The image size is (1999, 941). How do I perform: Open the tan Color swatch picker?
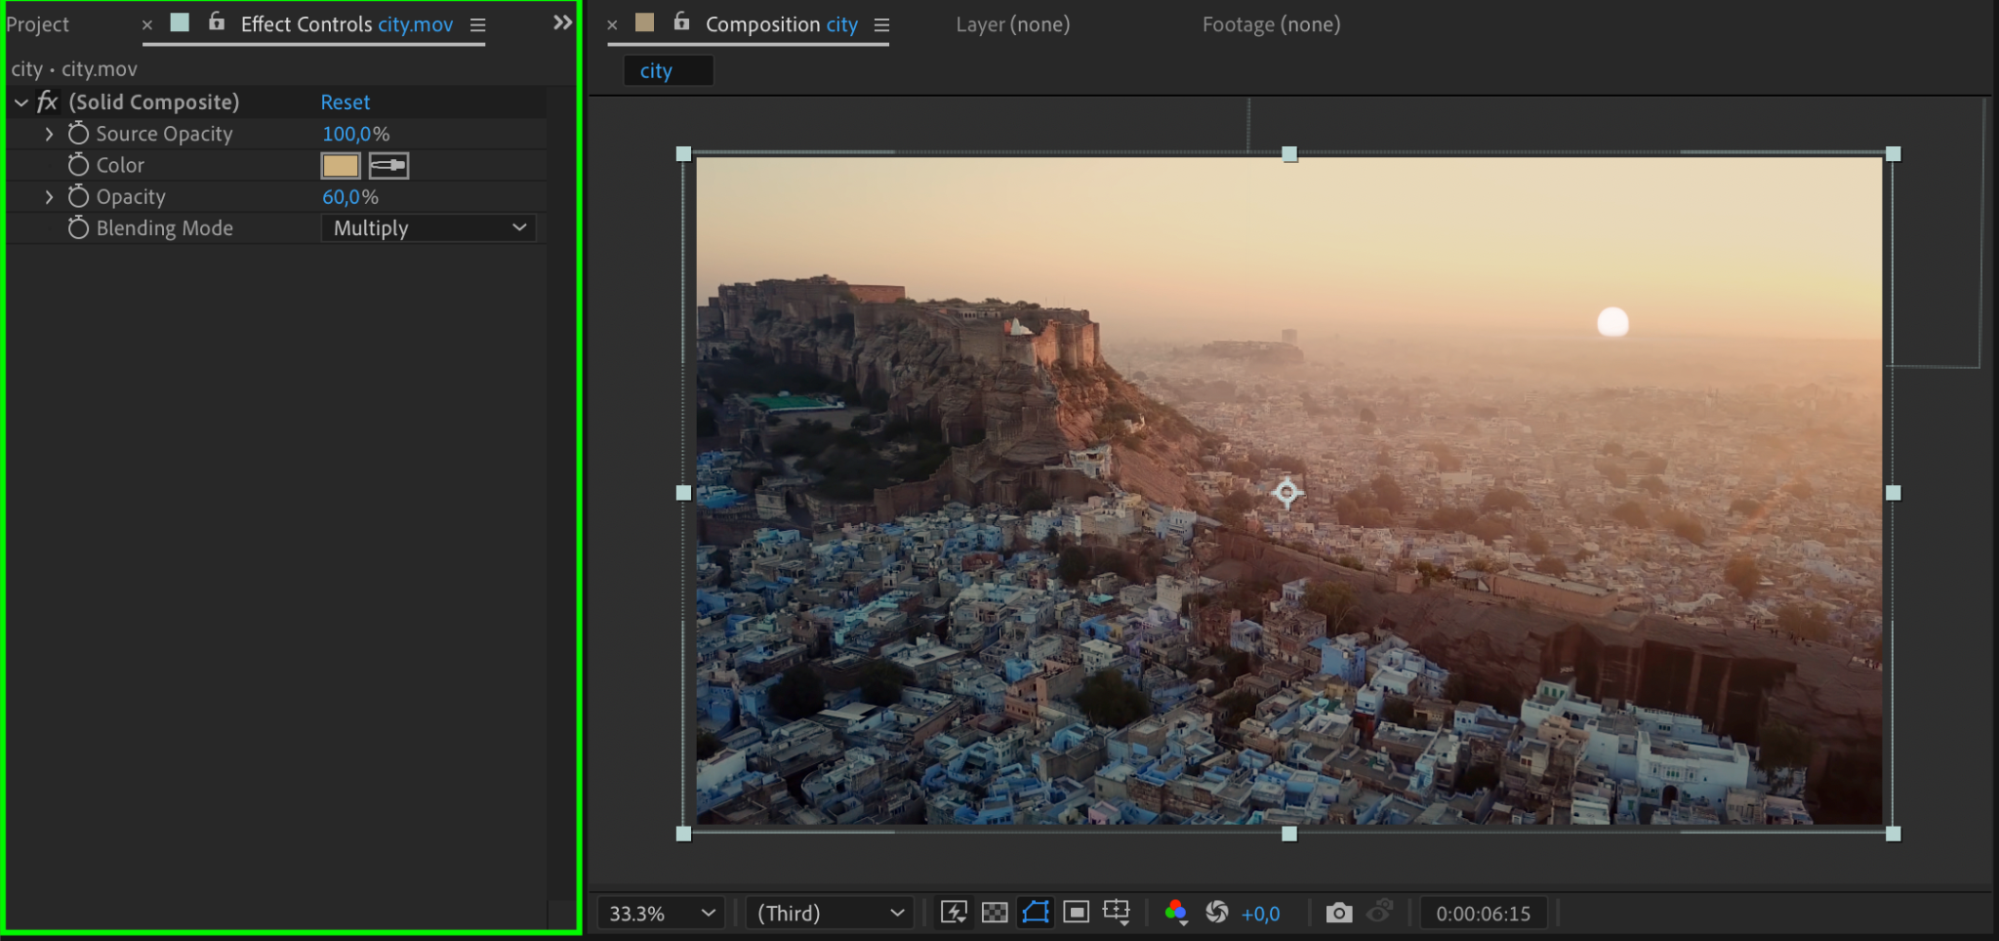pyautogui.click(x=340, y=165)
